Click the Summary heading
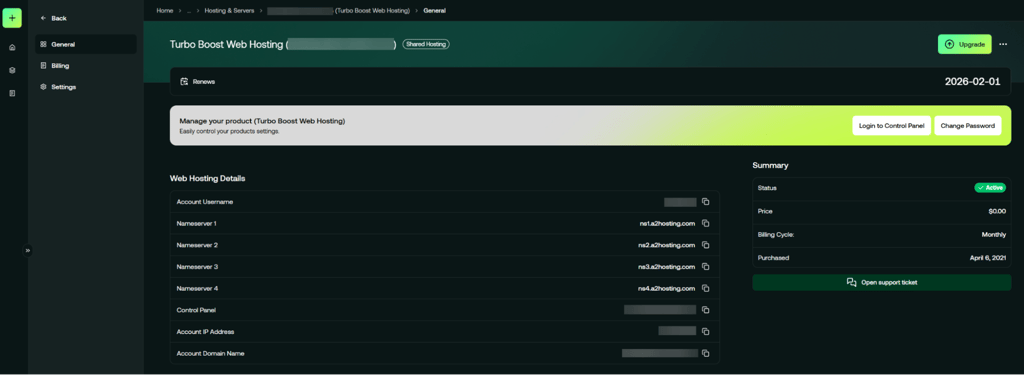 coord(770,165)
